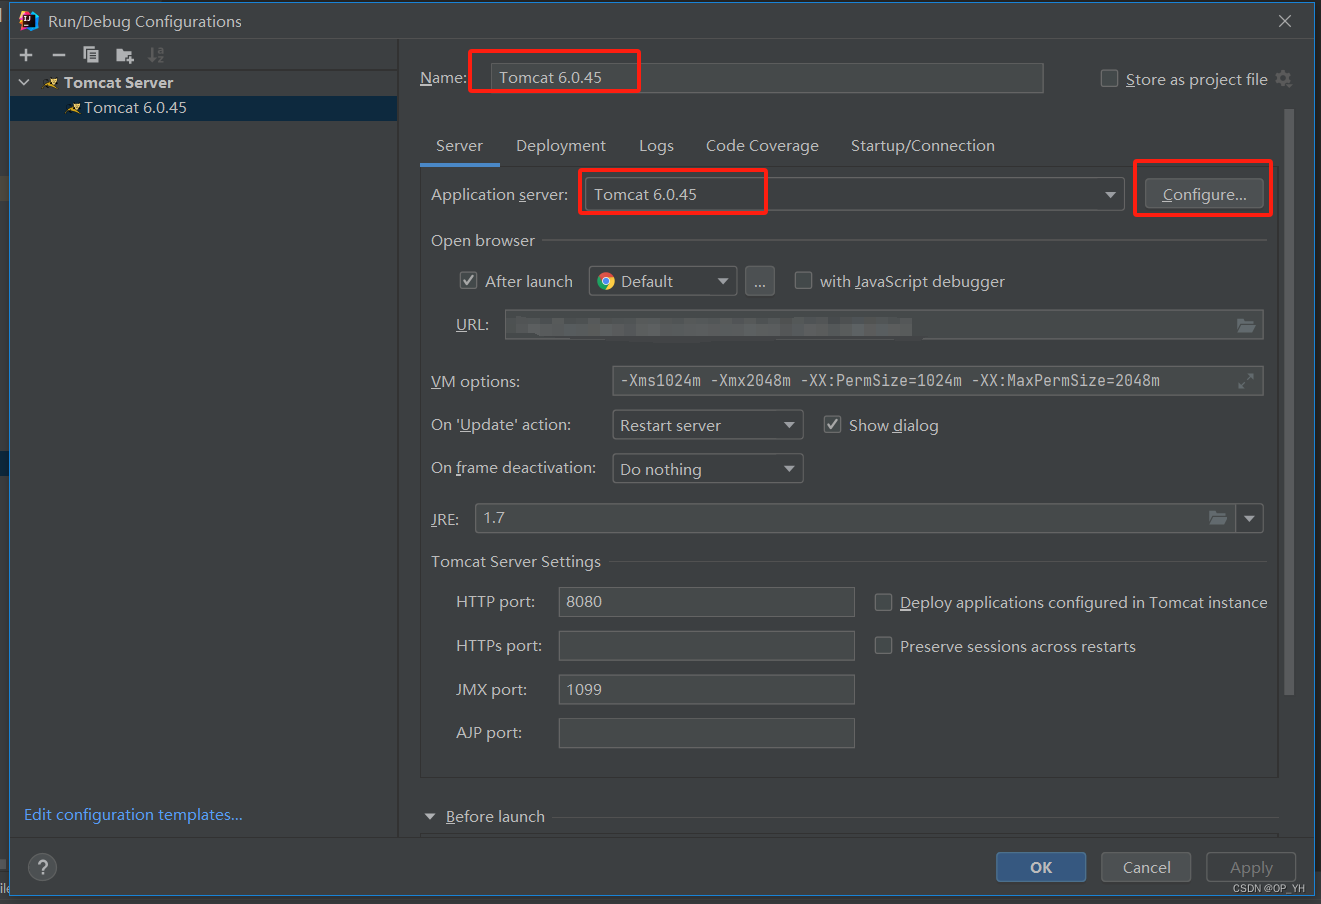
Task: Focus the HTTP port field
Action: click(706, 602)
